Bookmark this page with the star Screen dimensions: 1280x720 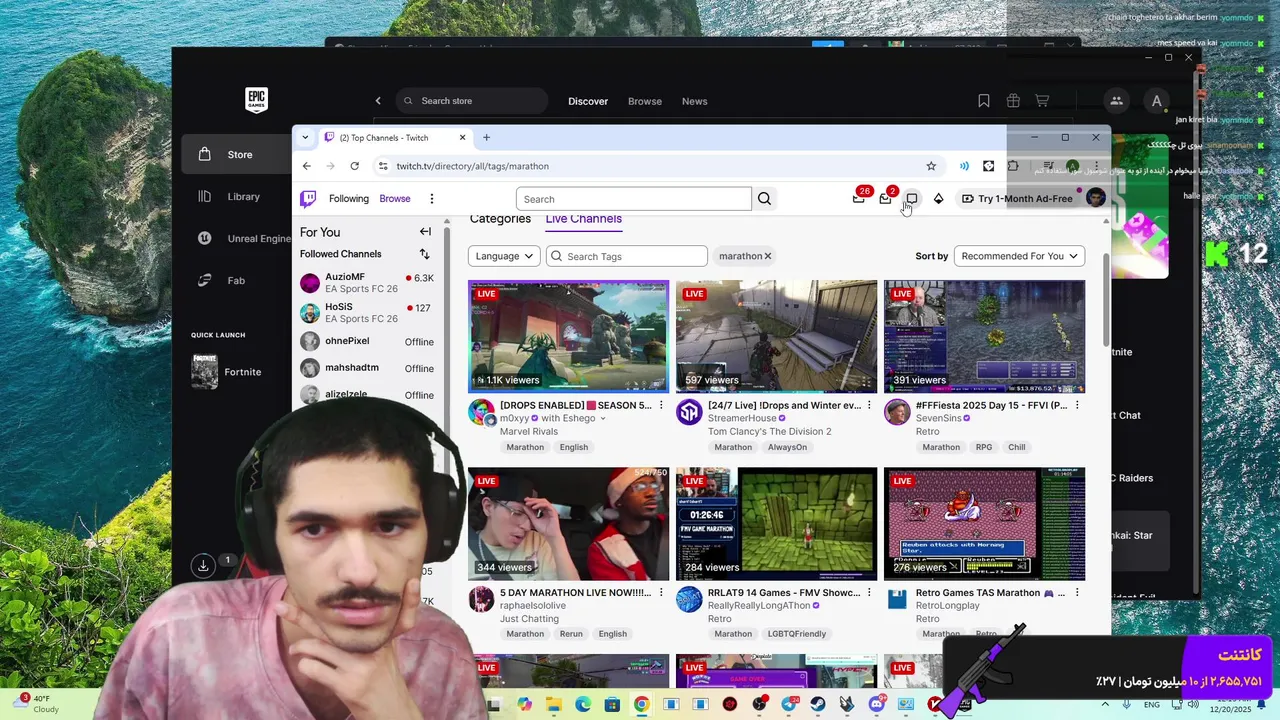931,166
